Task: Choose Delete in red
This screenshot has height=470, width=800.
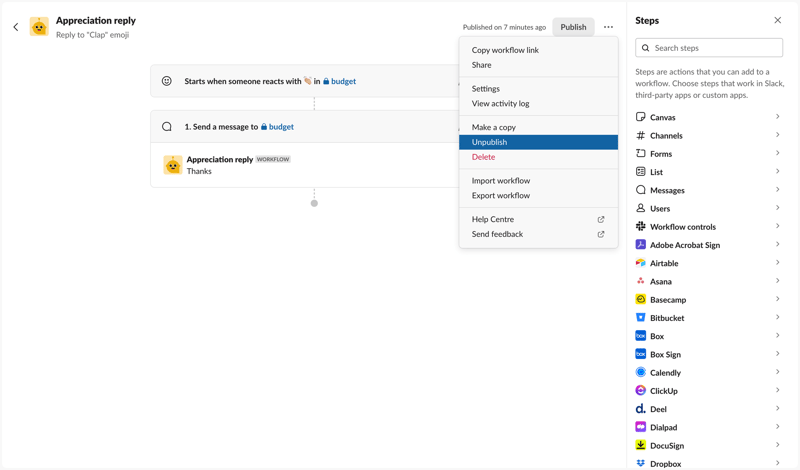Action: (538, 157)
